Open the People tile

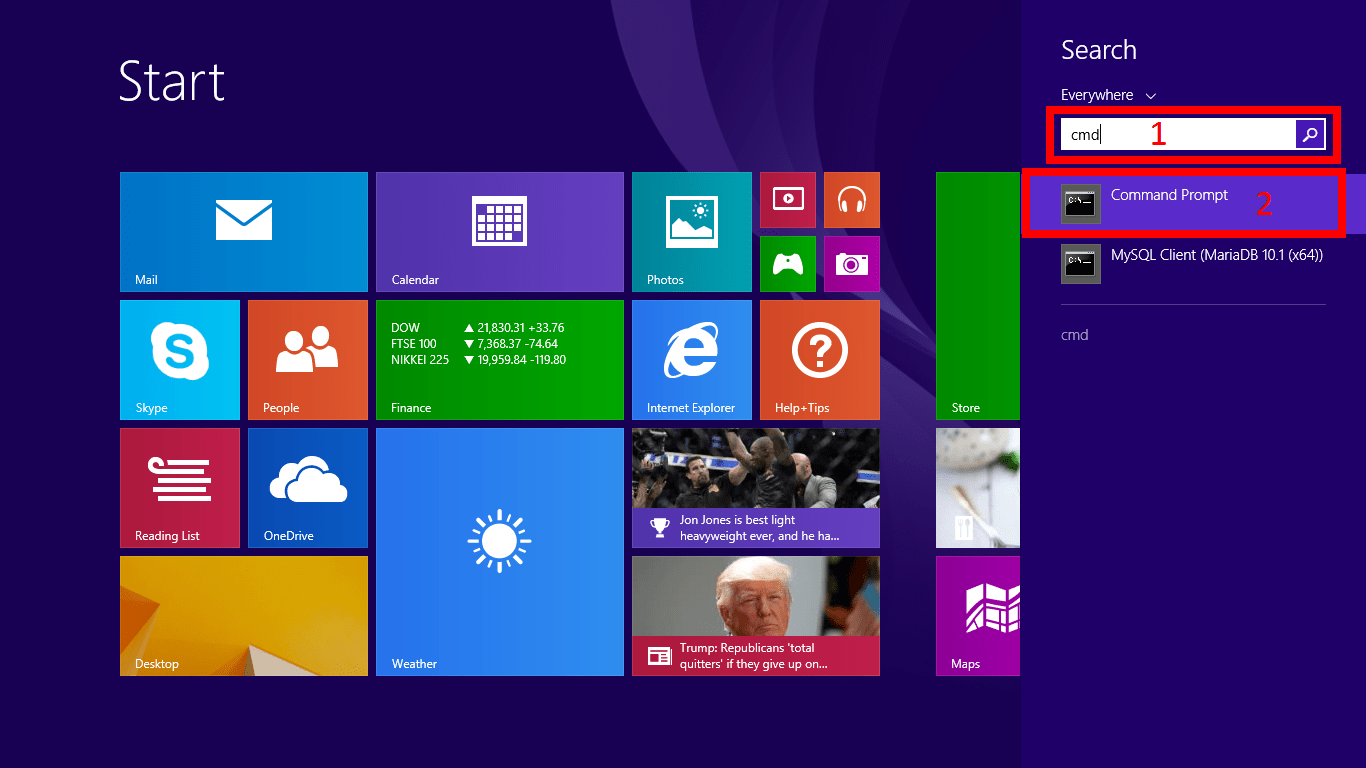point(308,360)
